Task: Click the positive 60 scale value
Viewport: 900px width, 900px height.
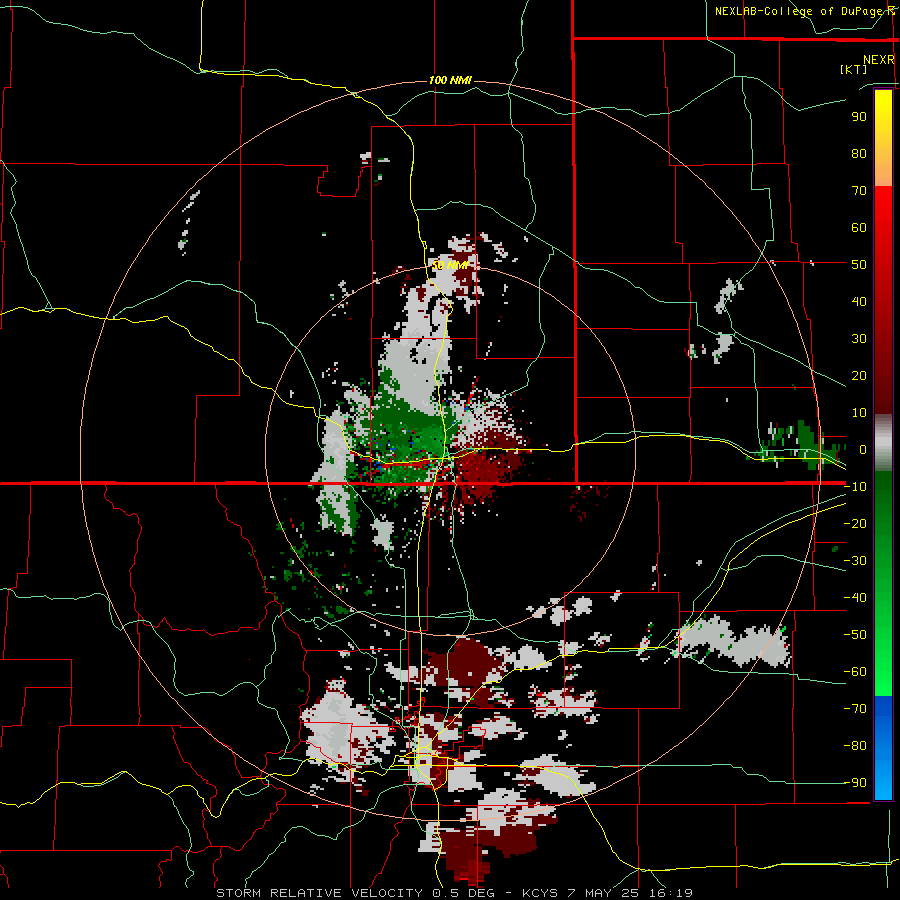Action: 859,228
